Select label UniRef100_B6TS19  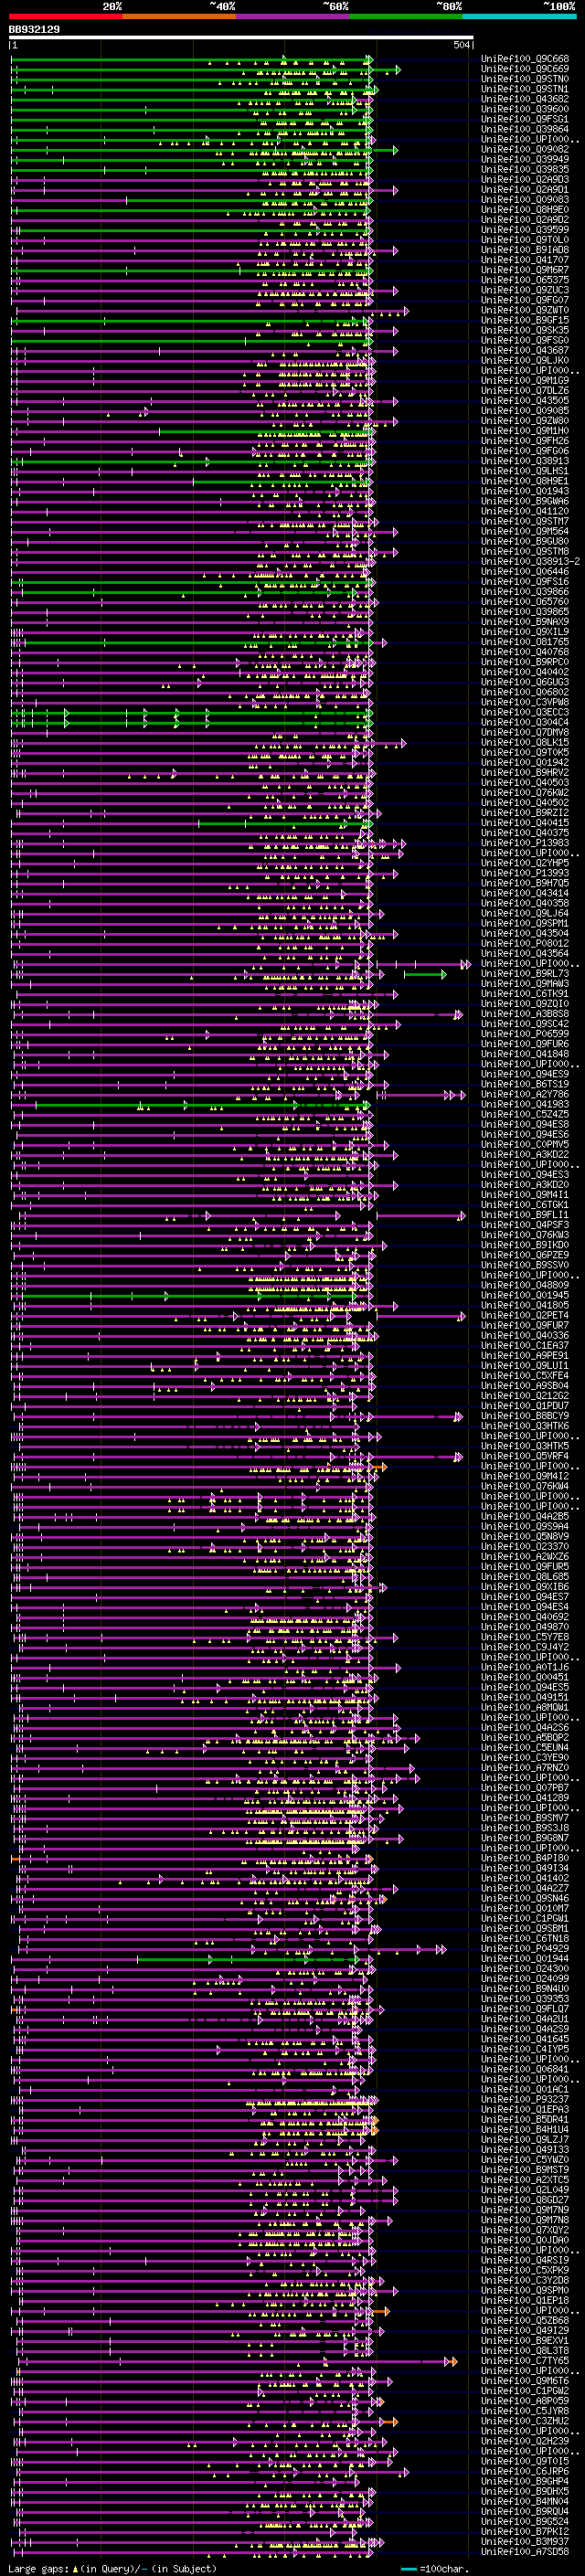coord(525,1084)
